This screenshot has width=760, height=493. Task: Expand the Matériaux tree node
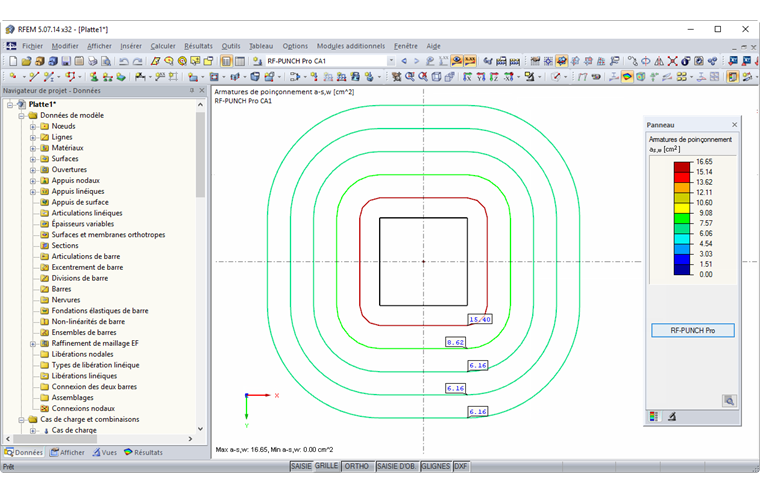coord(33,148)
